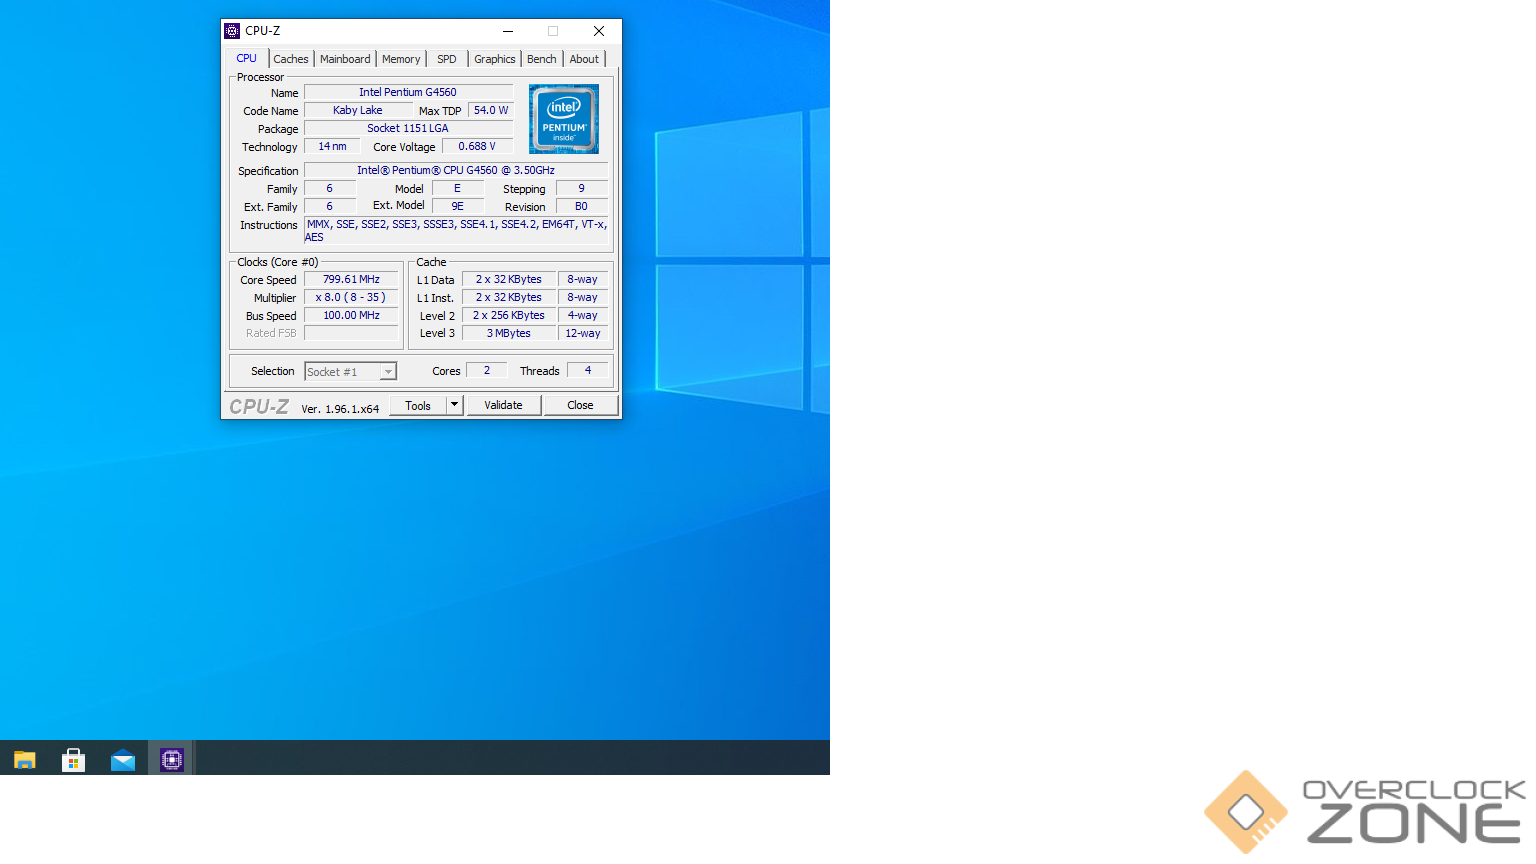This screenshot has width=1536, height=864.
Task: Launch Microsoft Store from the taskbar
Action: pyautogui.click(x=73, y=760)
